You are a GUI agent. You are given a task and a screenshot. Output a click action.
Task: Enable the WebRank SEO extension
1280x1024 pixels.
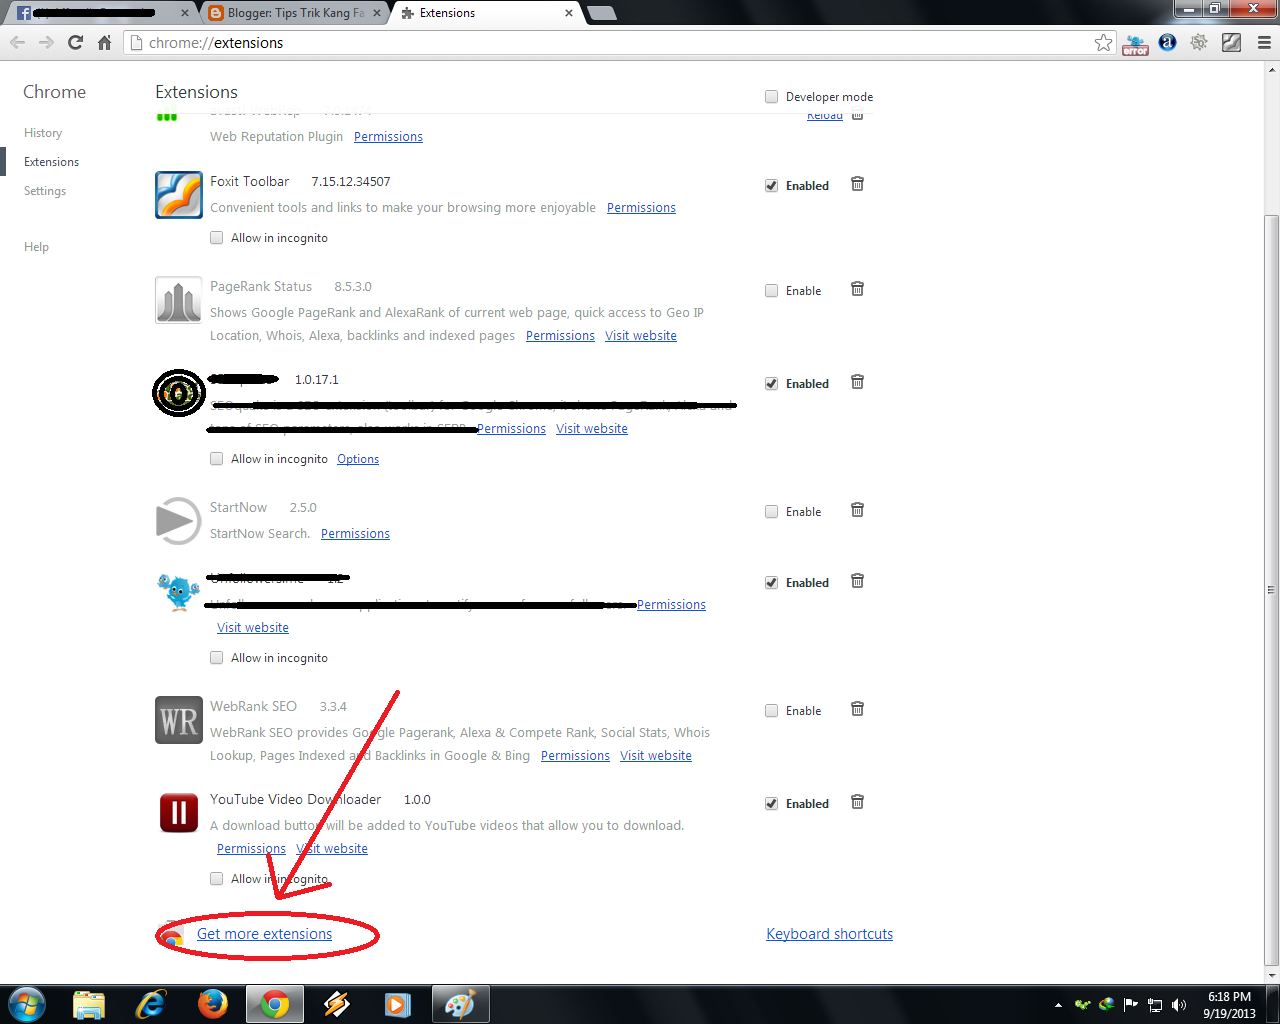tap(771, 711)
